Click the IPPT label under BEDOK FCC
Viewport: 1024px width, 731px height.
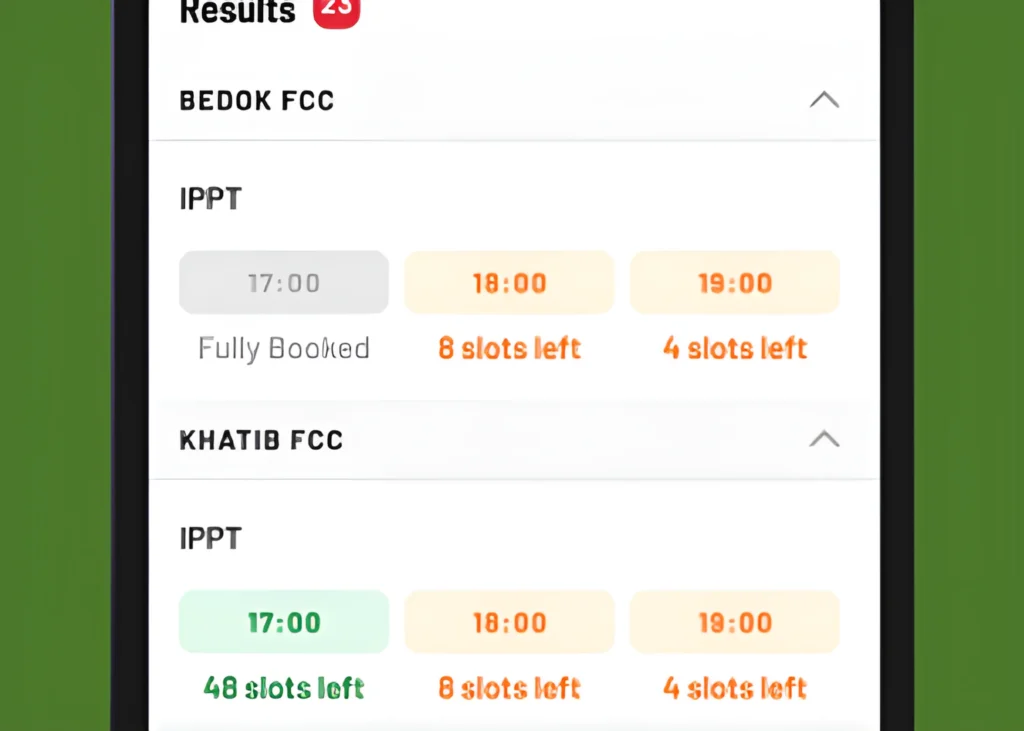click(210, 198)
